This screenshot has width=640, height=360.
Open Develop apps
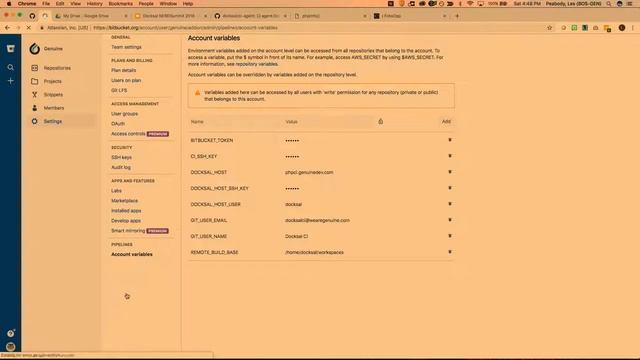(126, 221)
